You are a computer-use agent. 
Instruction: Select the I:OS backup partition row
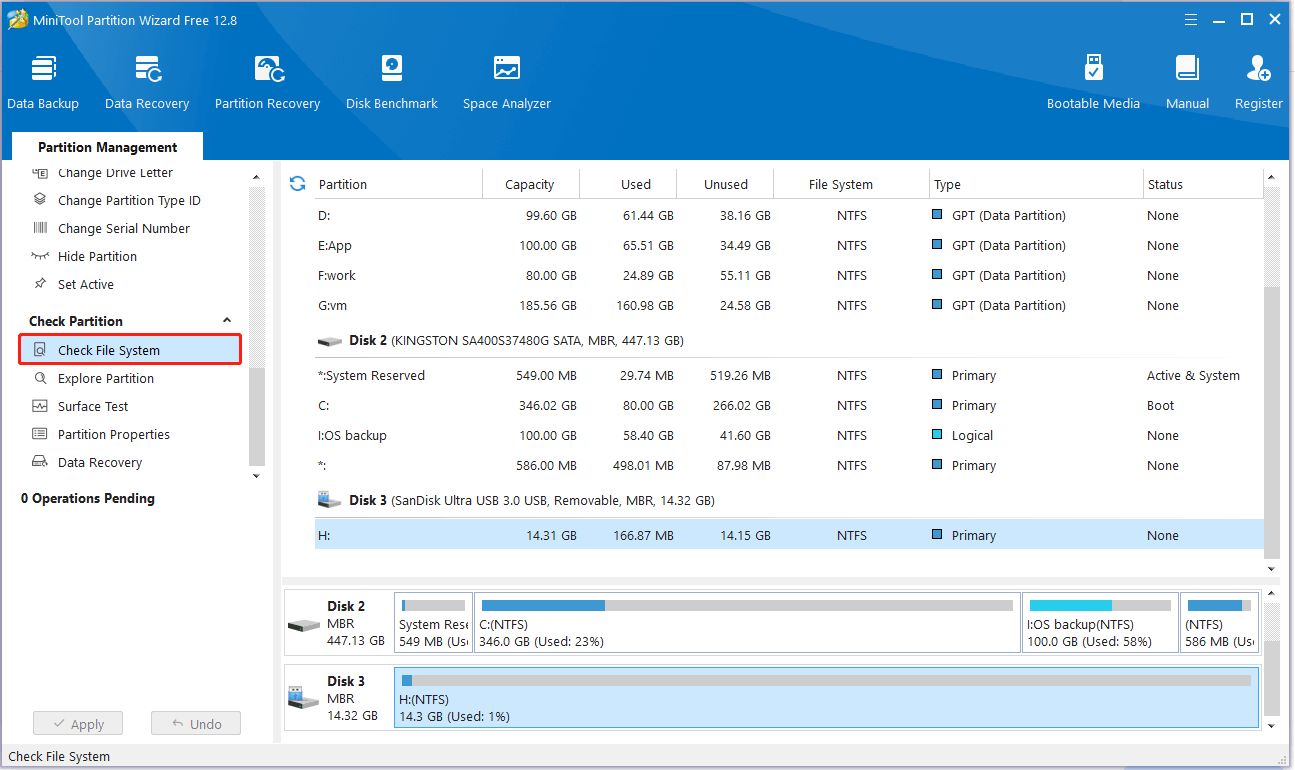(x=790, y=435)
